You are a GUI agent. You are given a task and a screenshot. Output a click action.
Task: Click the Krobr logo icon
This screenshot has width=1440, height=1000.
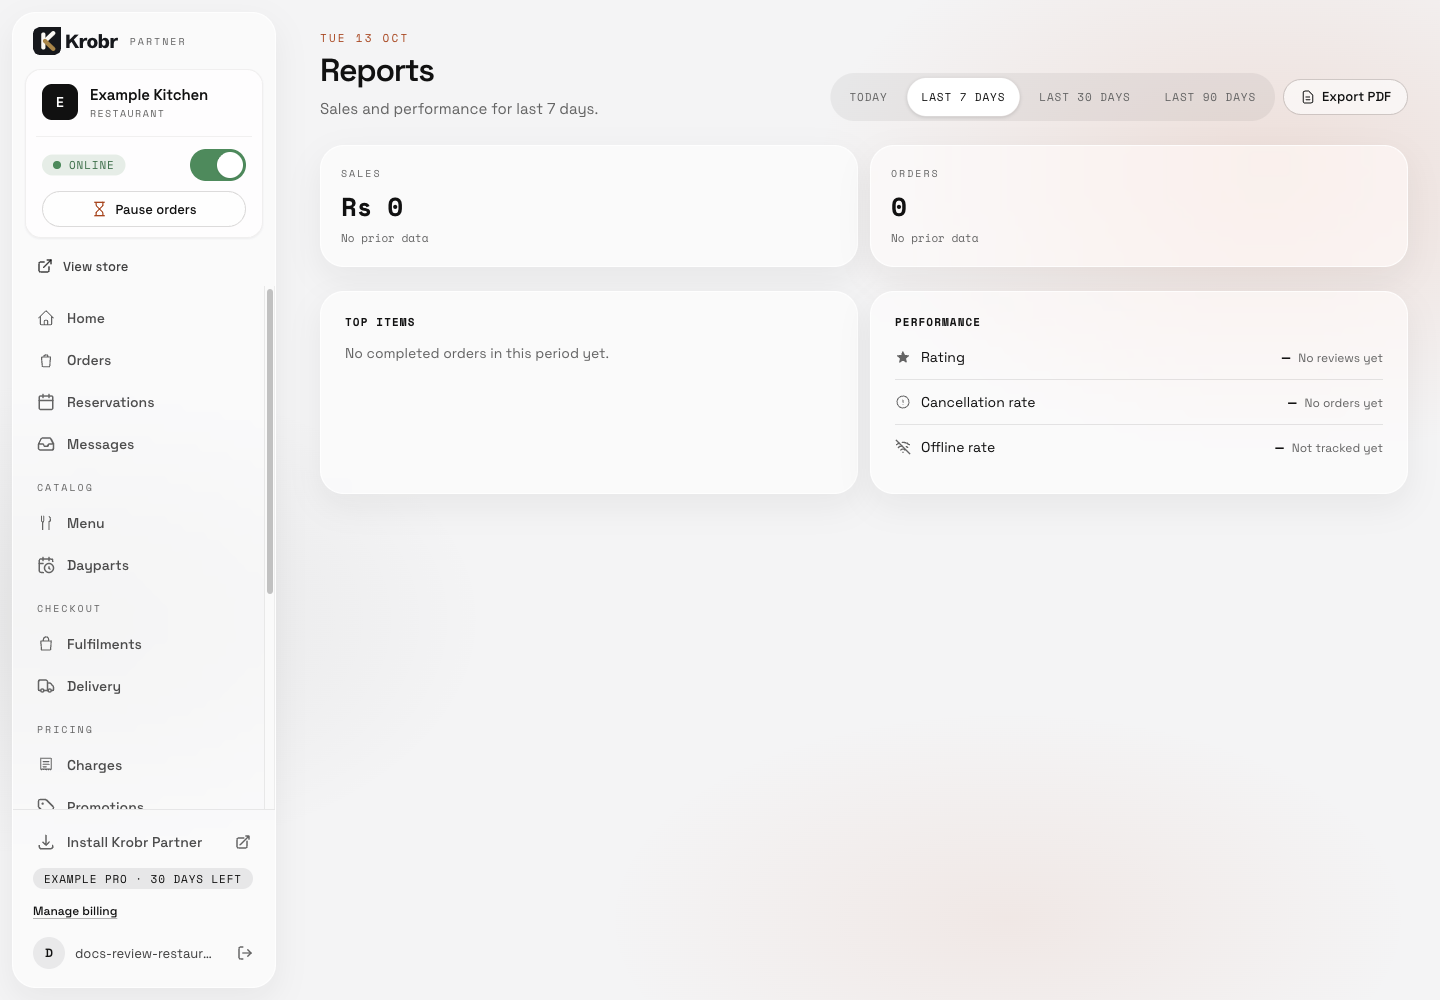(x=47, y=41)
